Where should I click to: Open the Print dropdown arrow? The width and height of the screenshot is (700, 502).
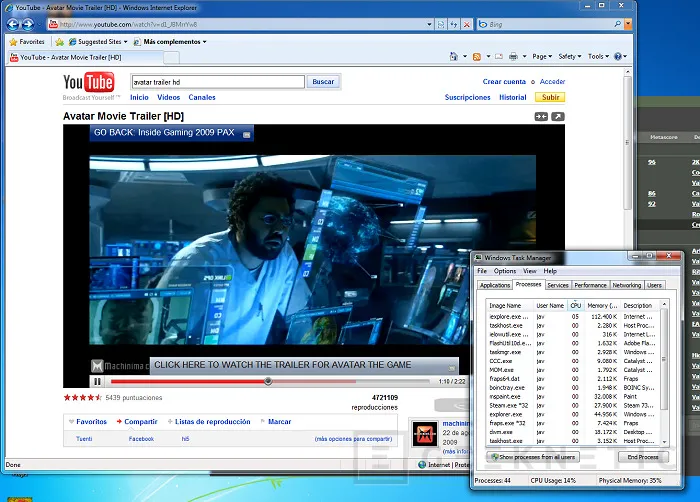pos(524,56)
